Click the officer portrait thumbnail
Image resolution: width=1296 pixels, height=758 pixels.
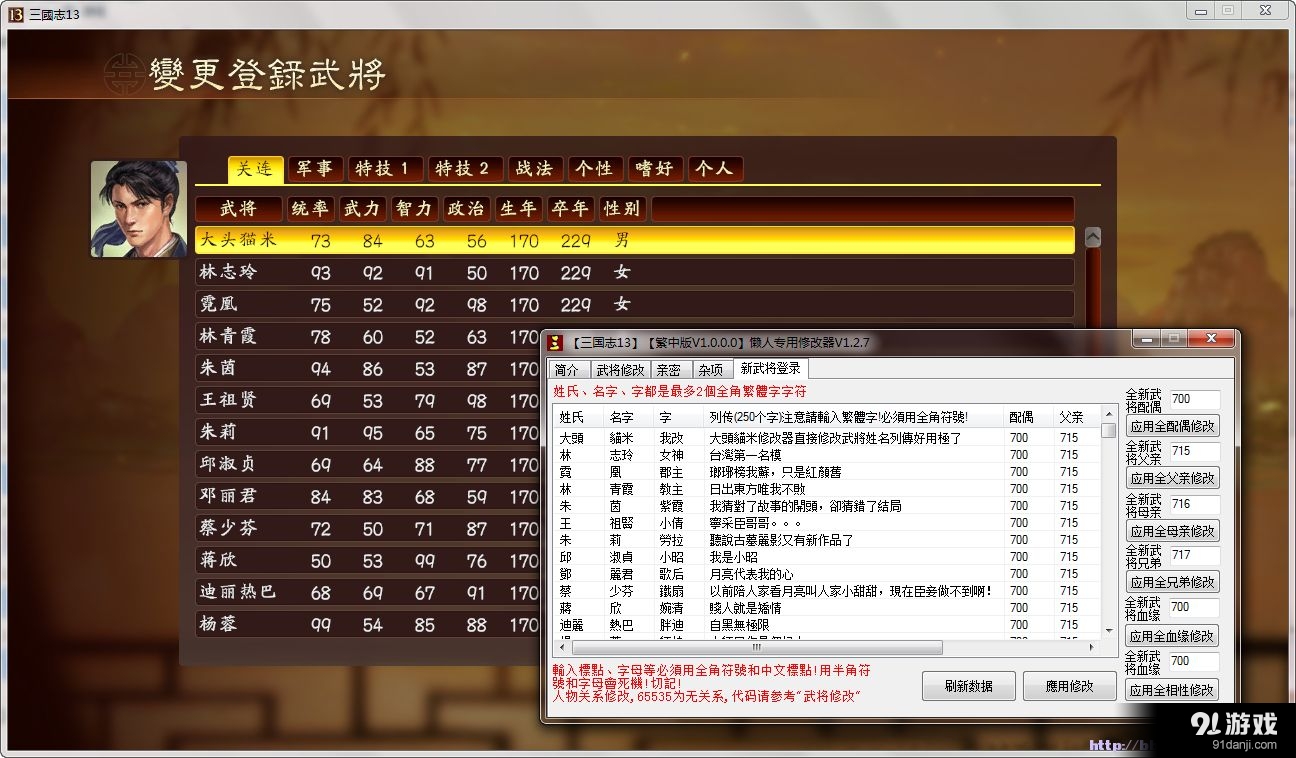pyautogui.click(x=138, y=209)
